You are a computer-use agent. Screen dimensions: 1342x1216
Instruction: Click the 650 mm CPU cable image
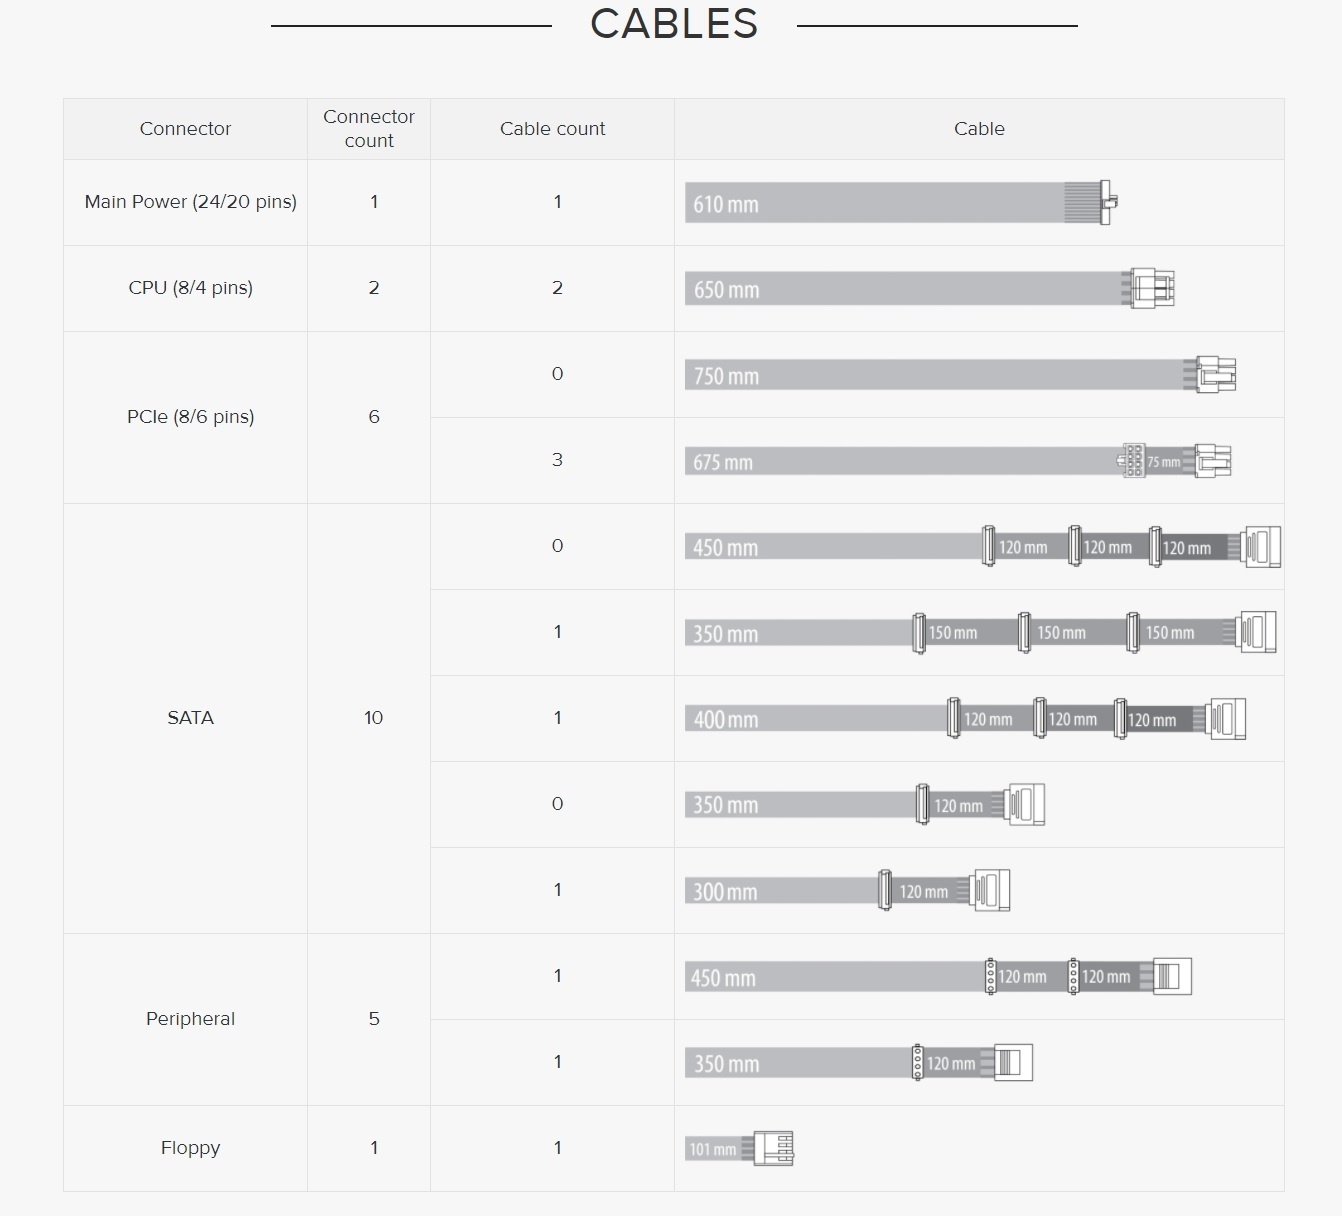click(x=900, y=289)
